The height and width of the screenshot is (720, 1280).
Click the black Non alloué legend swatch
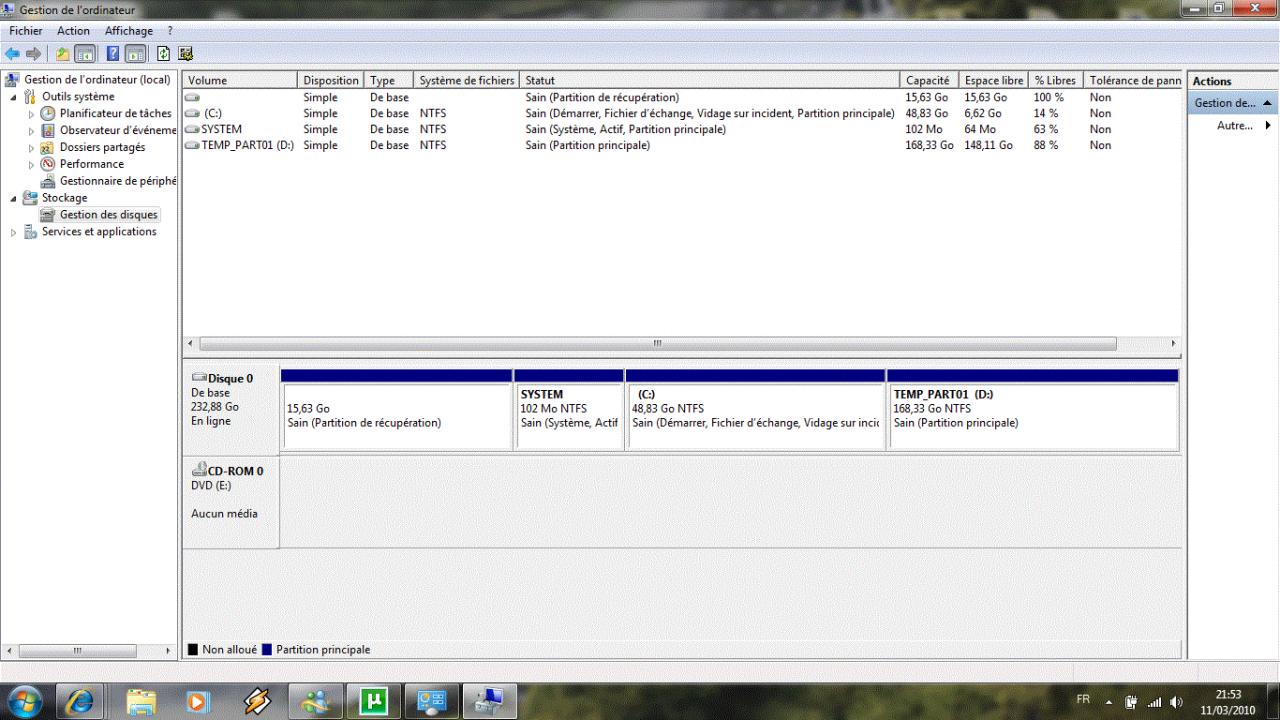click(193, 650)
